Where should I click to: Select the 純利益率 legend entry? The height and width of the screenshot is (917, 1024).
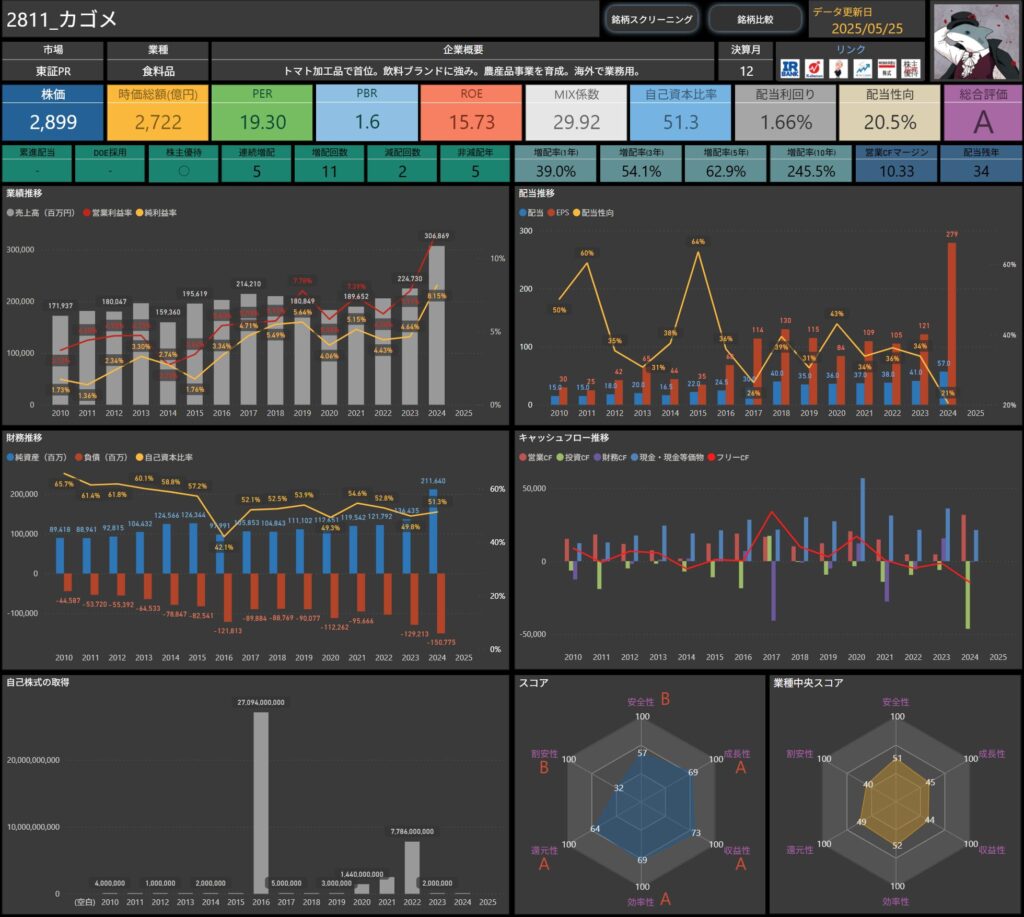pos(156,213)
